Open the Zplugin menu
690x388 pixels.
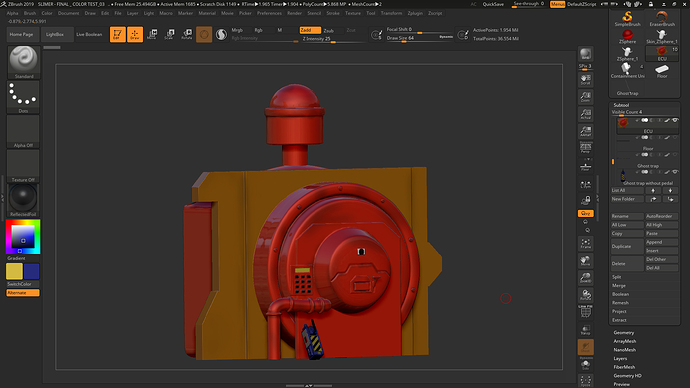(x=415, y=13)
